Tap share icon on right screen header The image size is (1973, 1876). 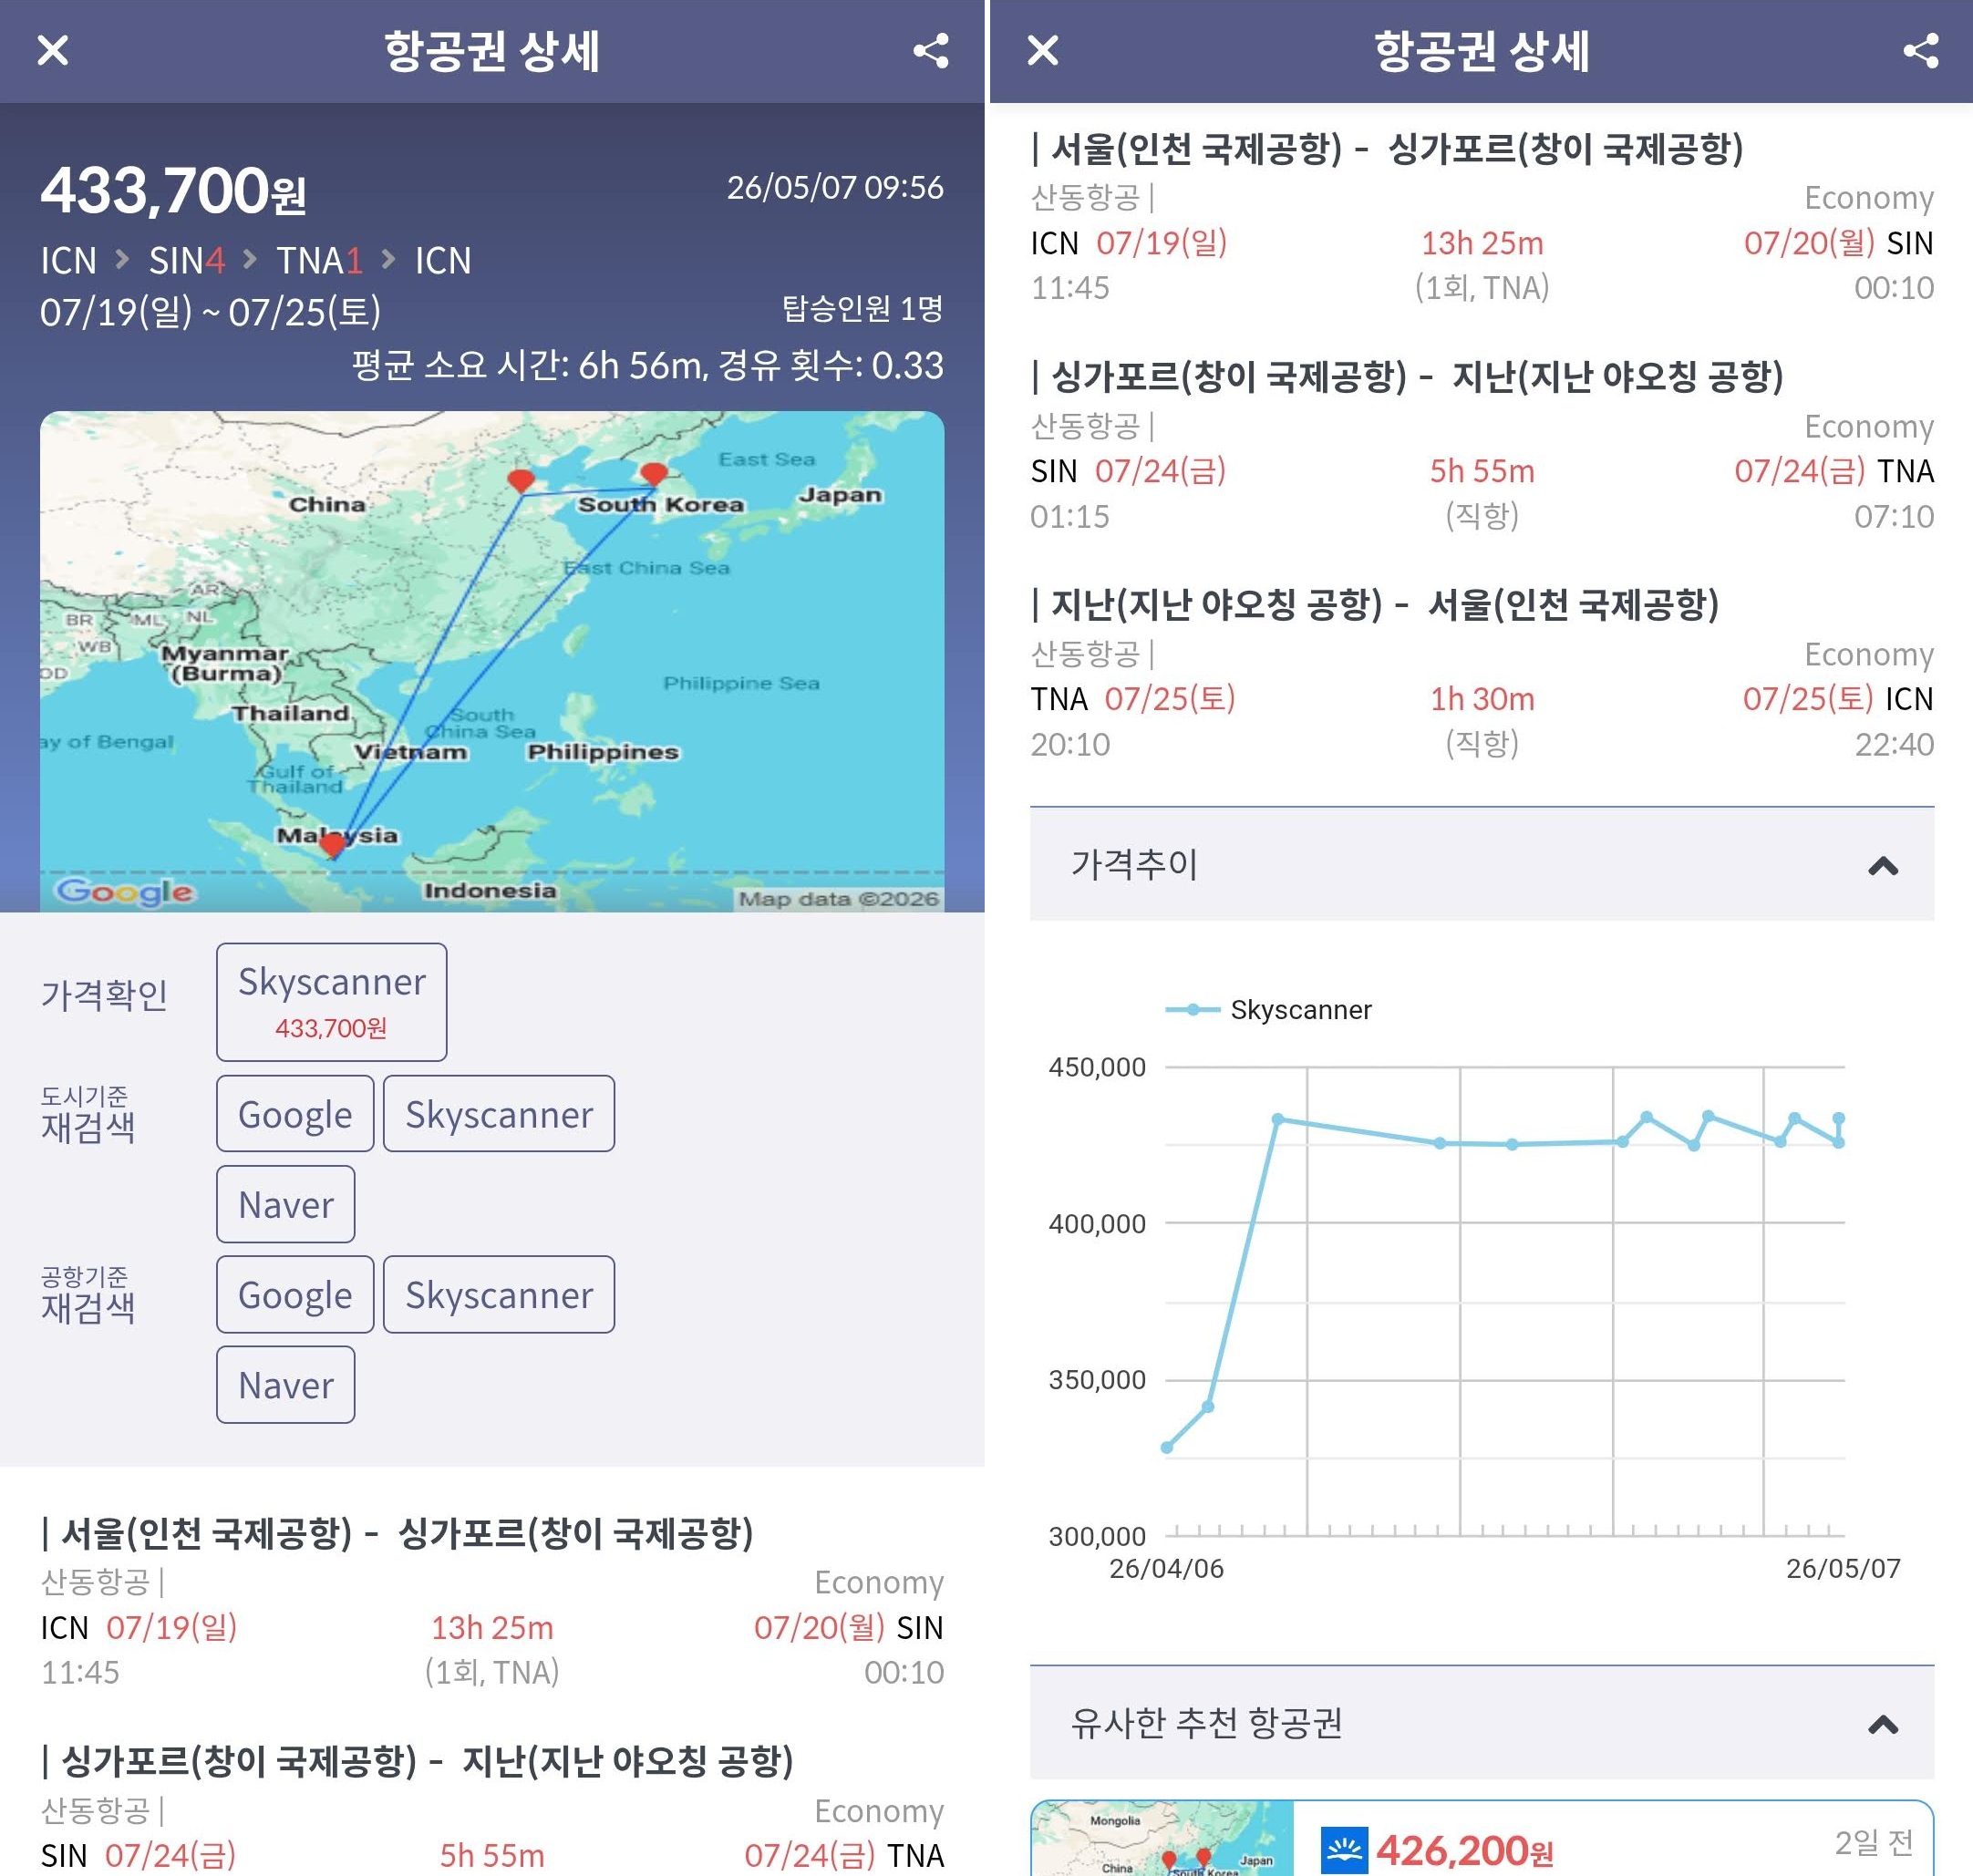[1921, 50]
